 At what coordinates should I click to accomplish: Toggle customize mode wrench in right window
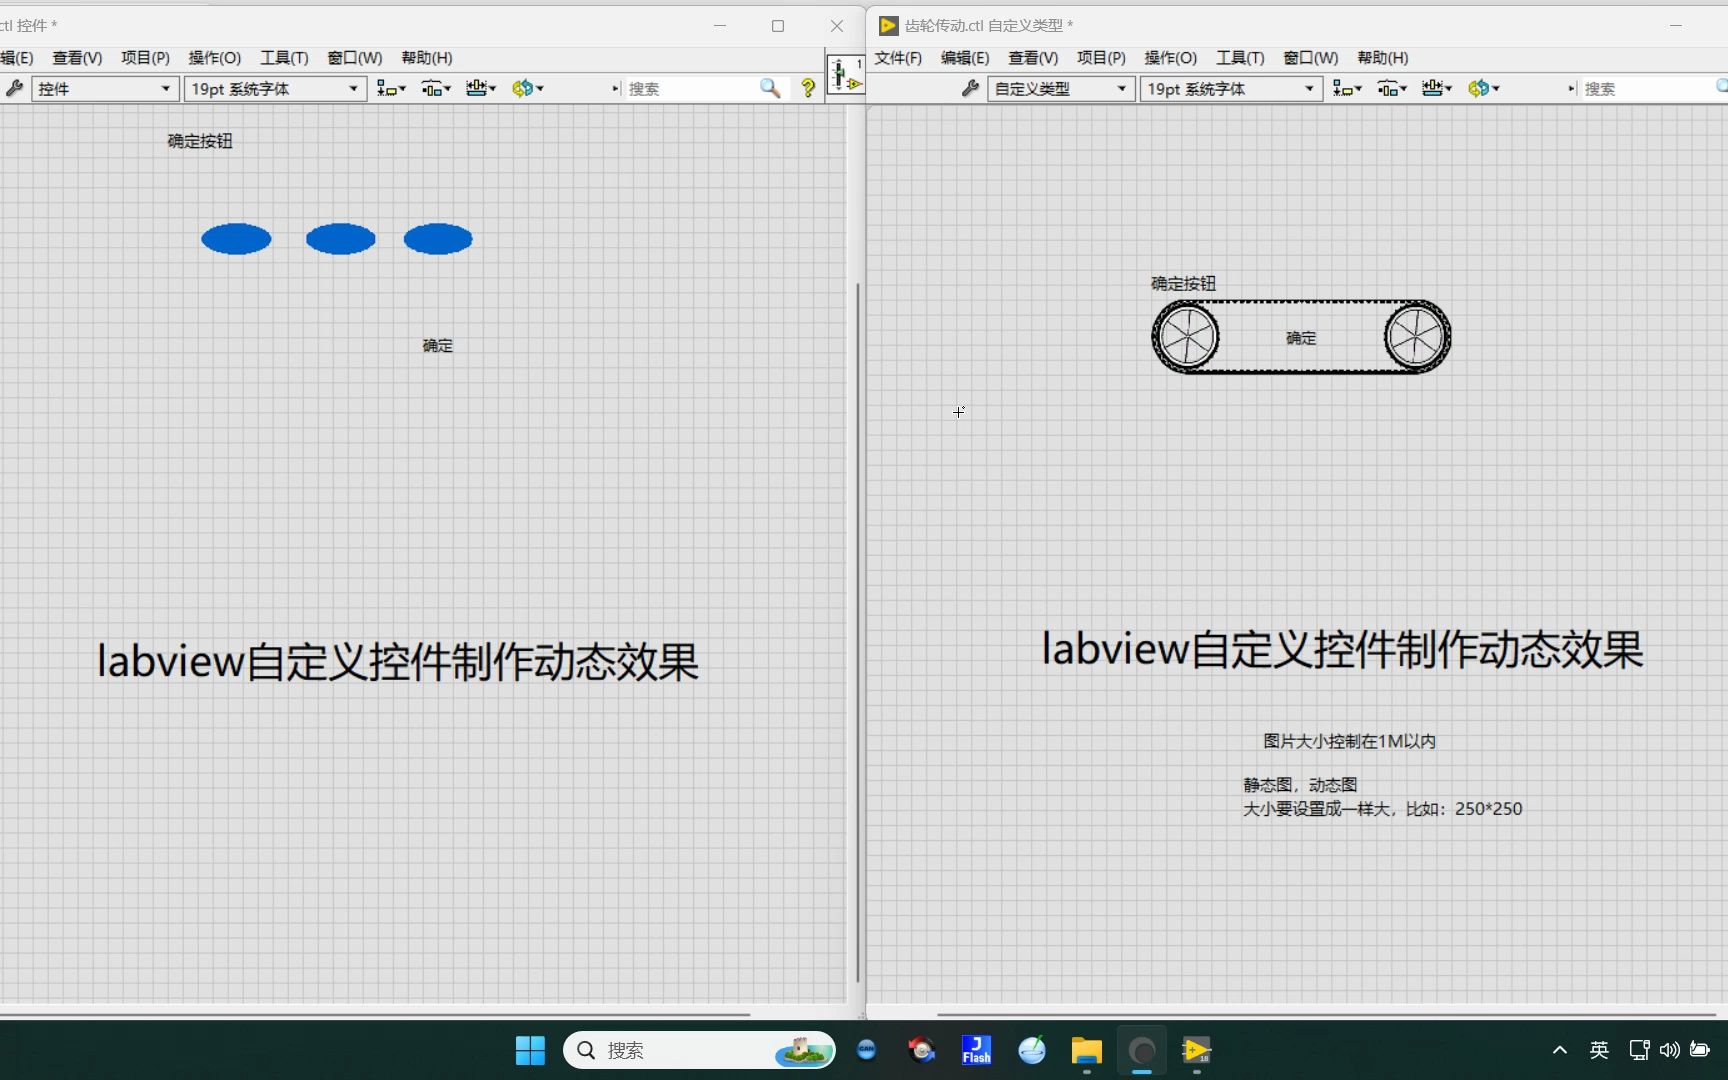point(969,88)
